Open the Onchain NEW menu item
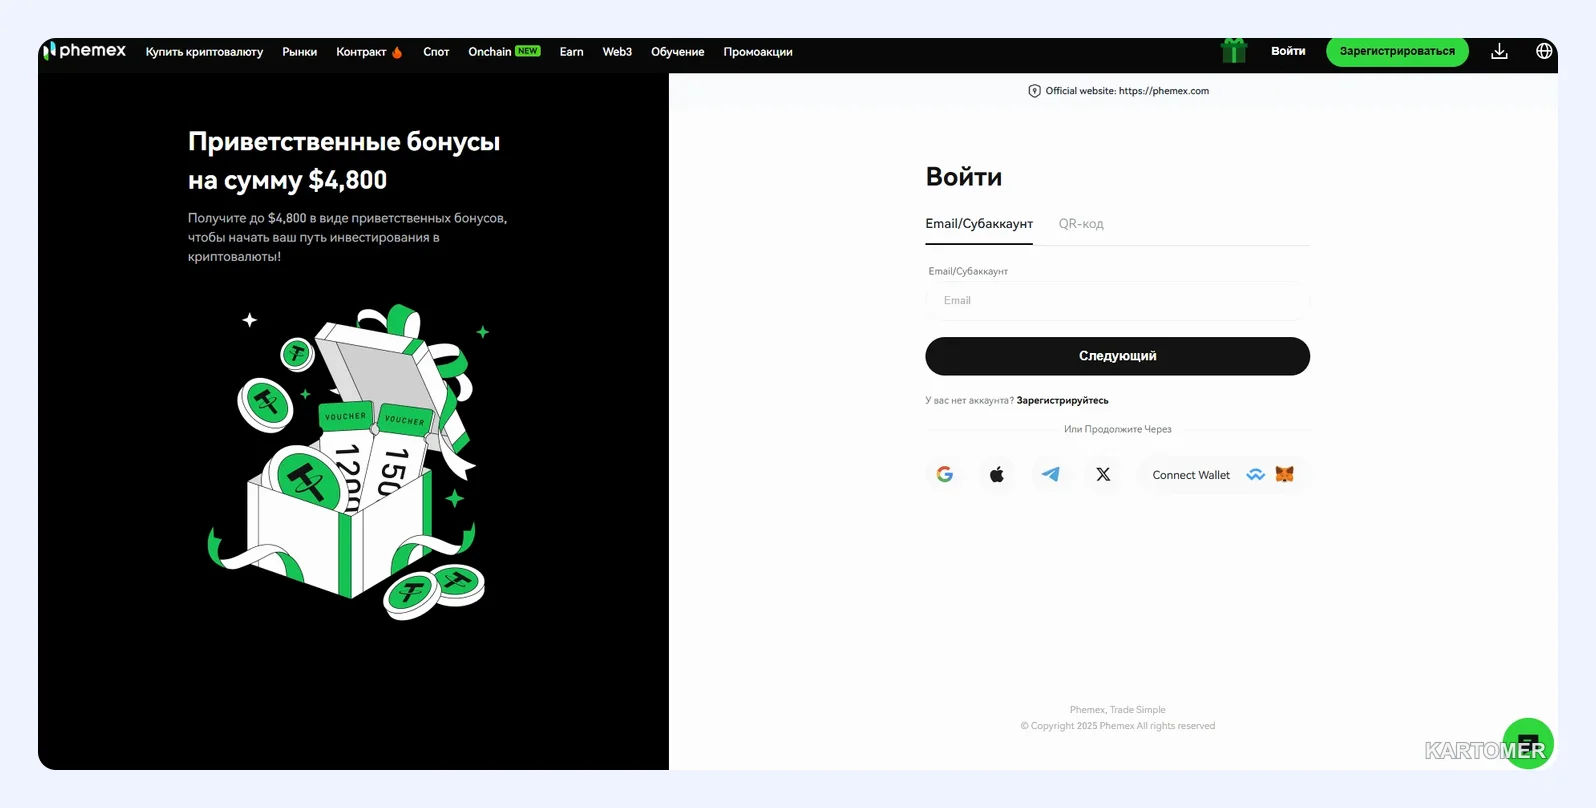 504,52
